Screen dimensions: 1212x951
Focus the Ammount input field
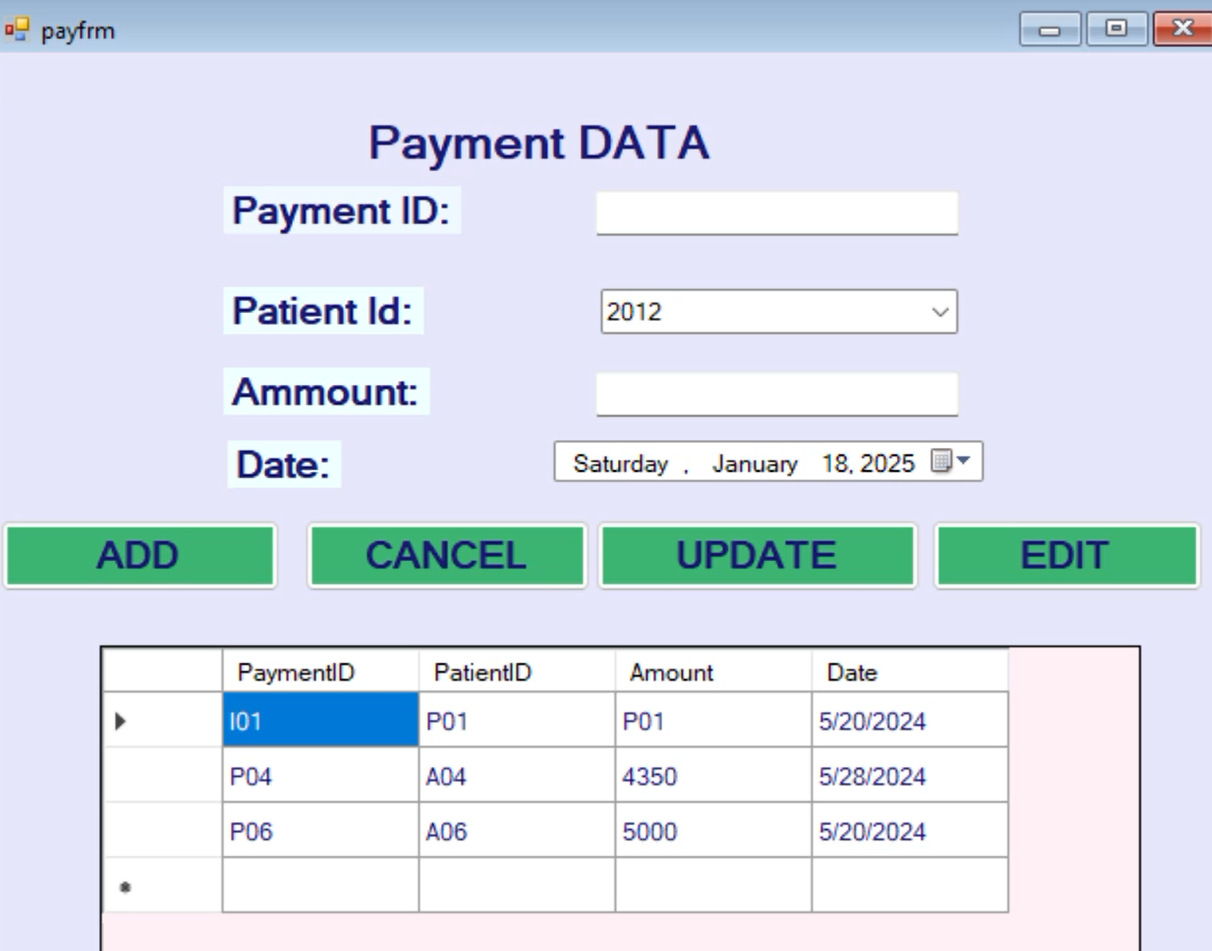click(777, 394)
